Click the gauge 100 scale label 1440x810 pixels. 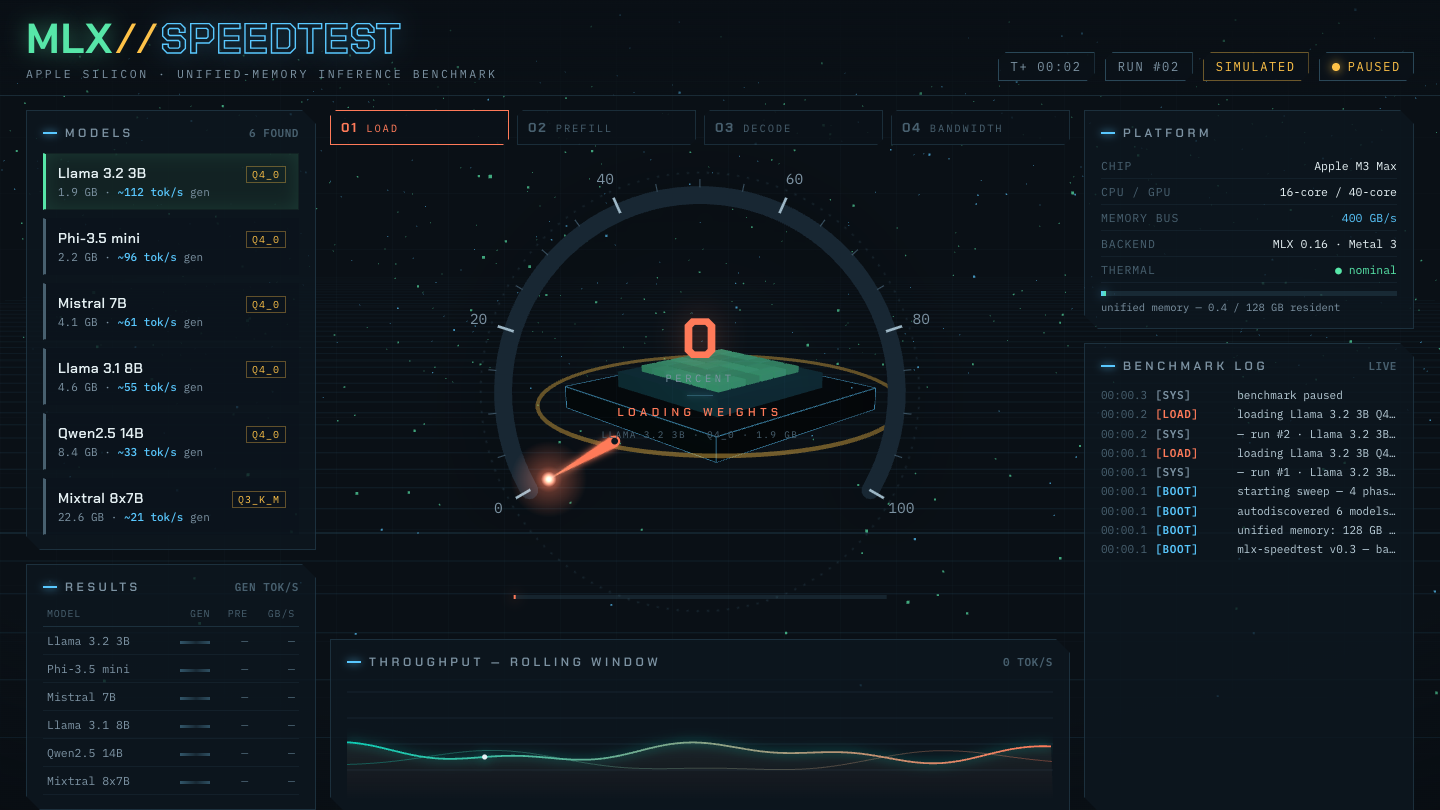click(x=901, y=508)
